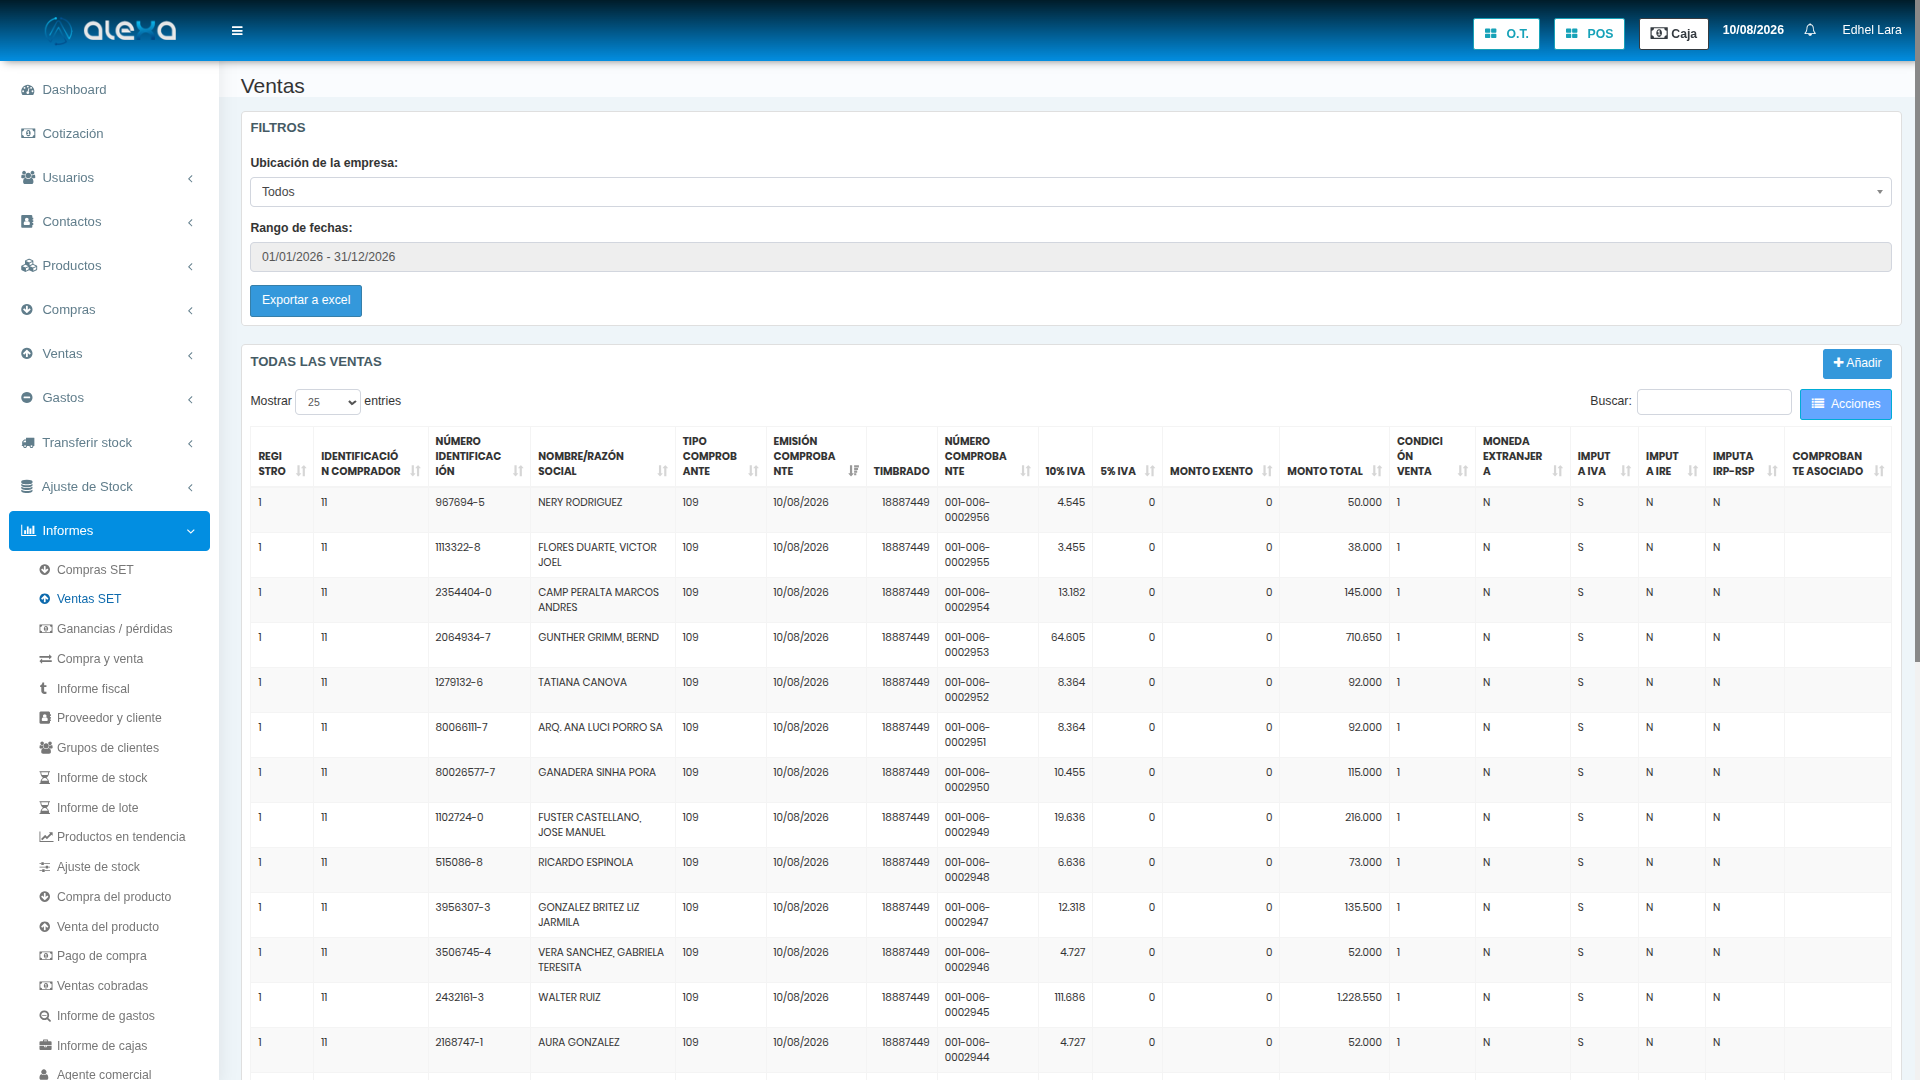Click the Productos en tendencia chart icon
Image resolution: width=1920 pixels, height=1080 pixels.
click(45, 837)
